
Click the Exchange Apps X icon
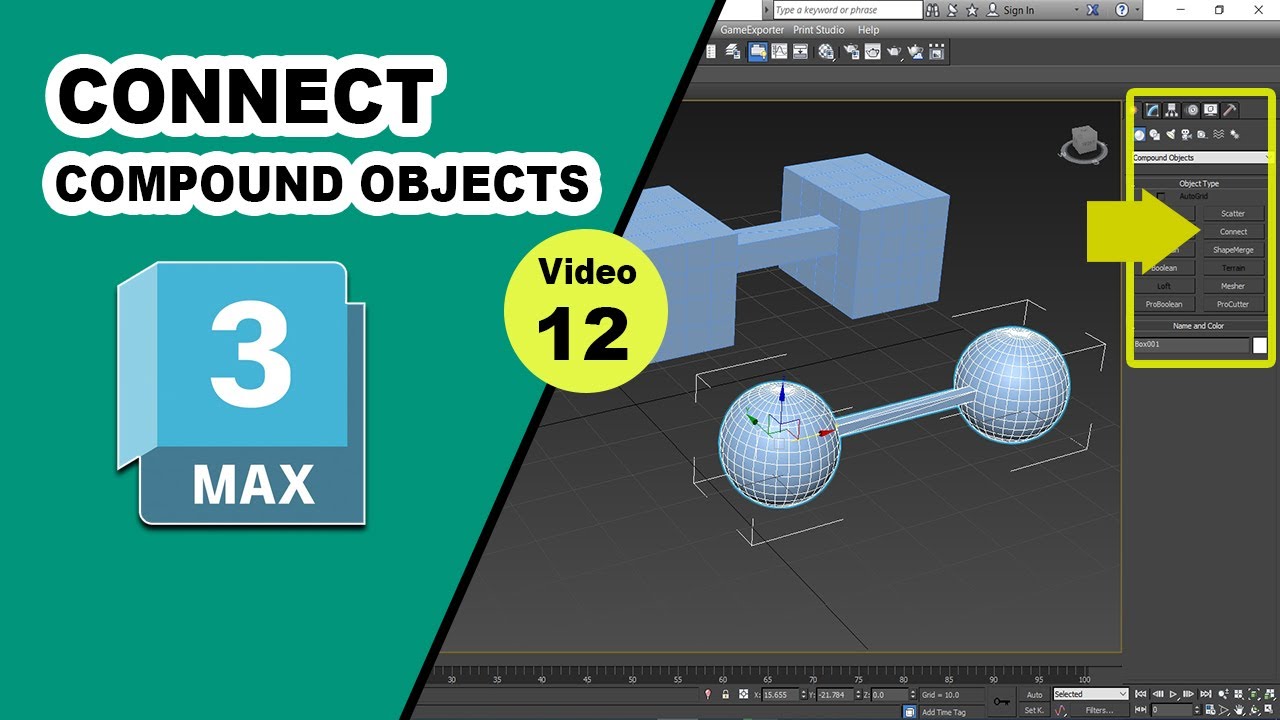[x=1094, y=10]
